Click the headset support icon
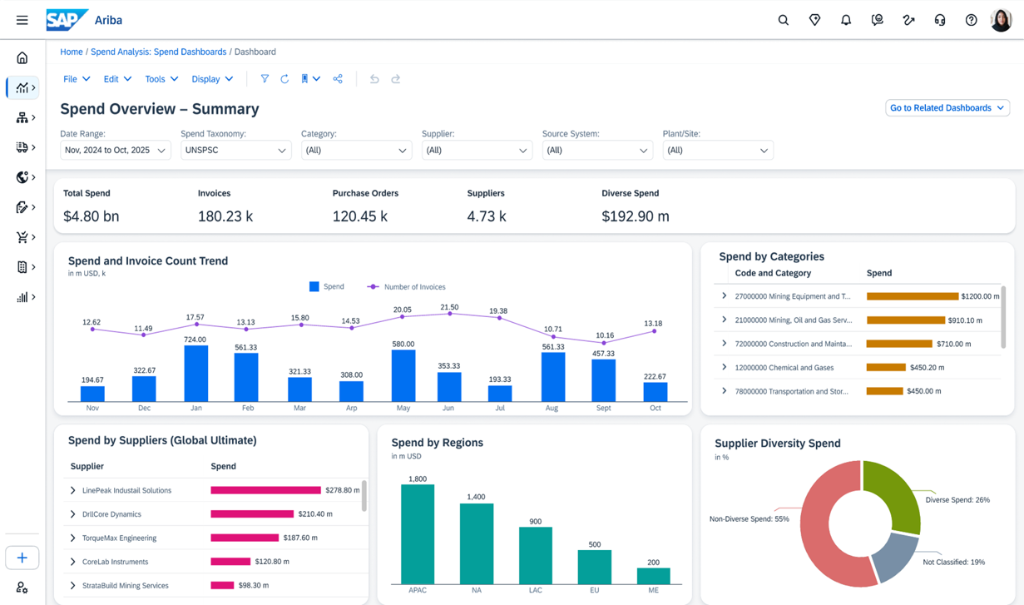 click(x=940, y=20)
